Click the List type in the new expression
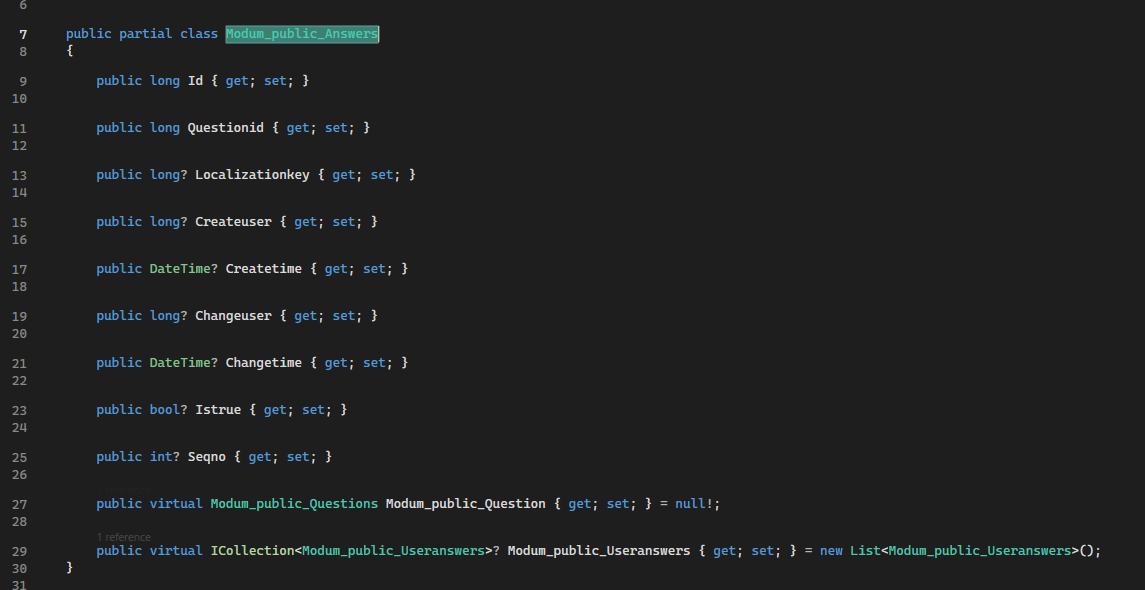Viewport: 1145px width, 590px height. pyautogui.click(x=864, y=550)
